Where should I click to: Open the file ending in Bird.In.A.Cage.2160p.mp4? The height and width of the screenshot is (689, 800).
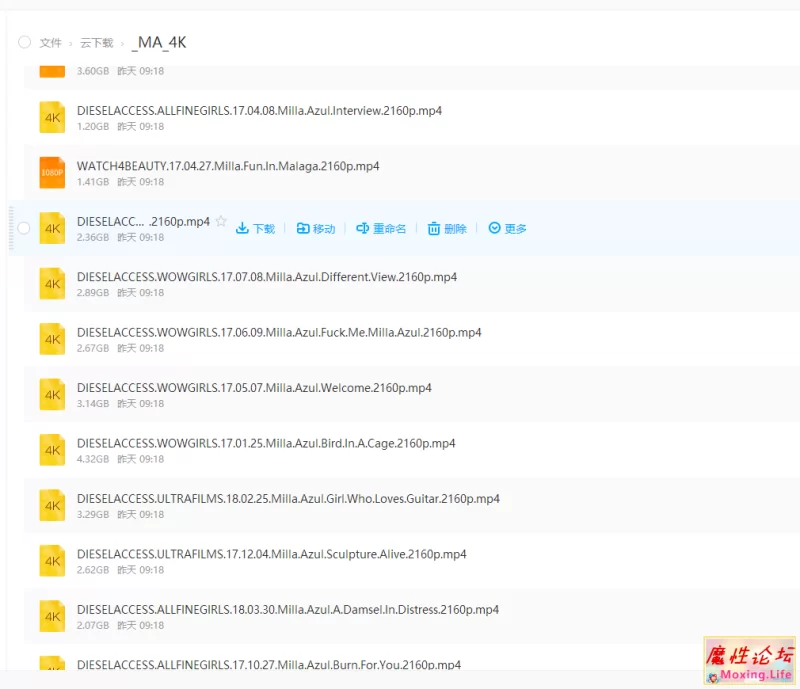266,443
